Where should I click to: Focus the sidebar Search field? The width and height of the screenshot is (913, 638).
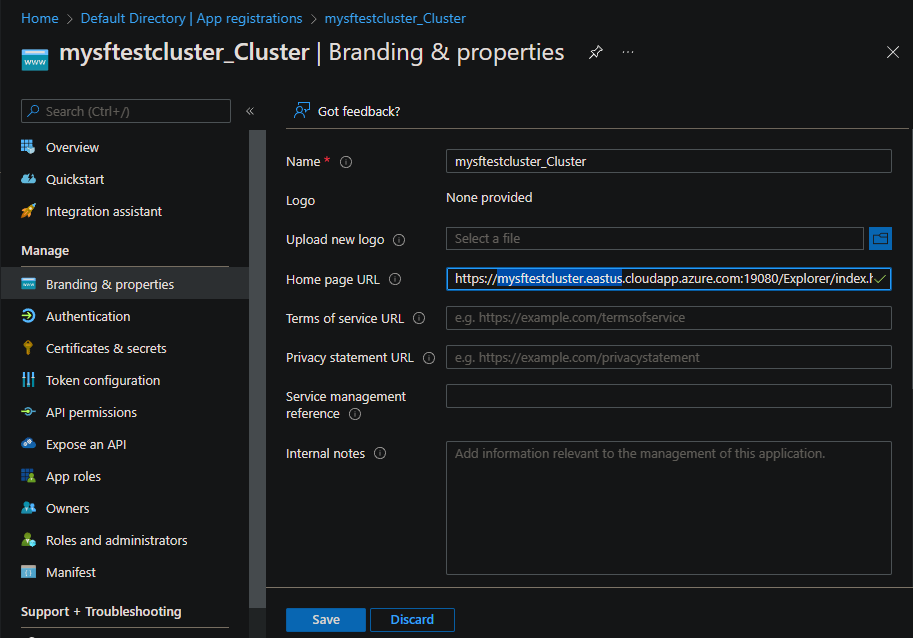126,111
